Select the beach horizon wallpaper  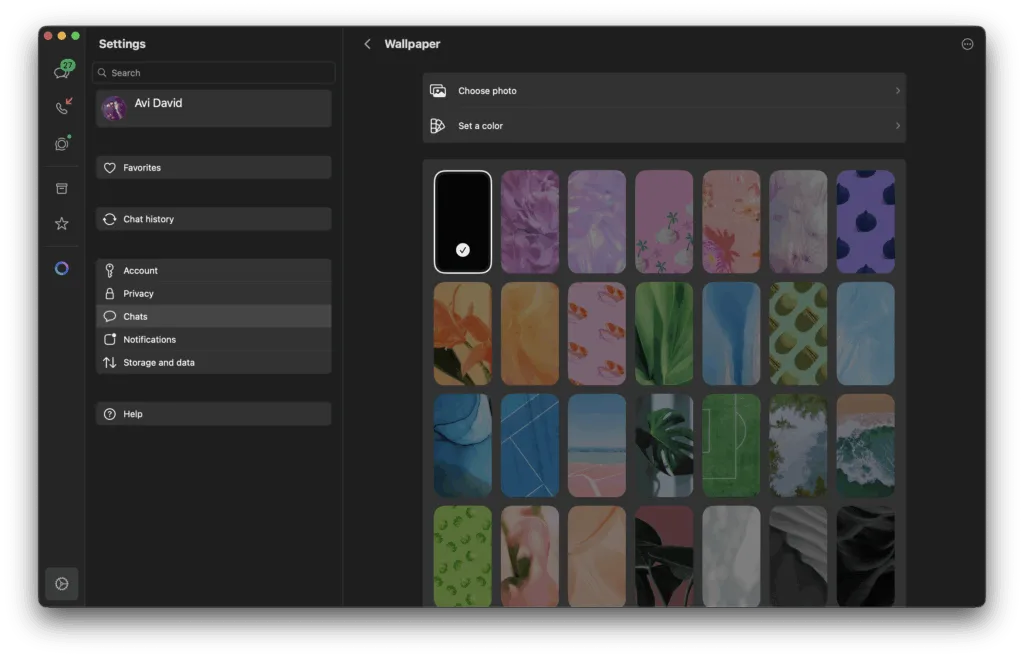596,445
